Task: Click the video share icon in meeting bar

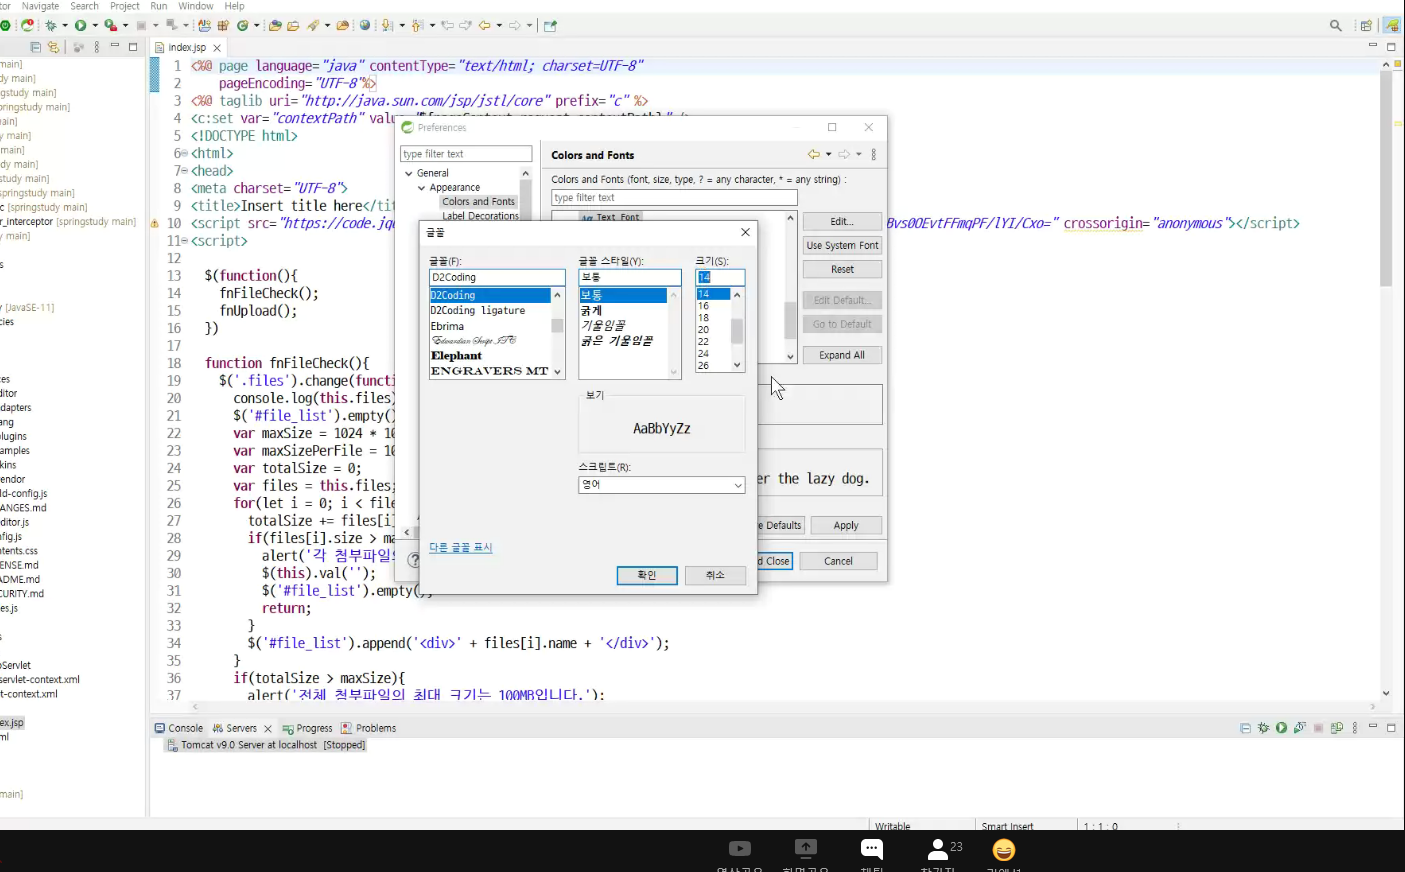Action: [740, 849]
